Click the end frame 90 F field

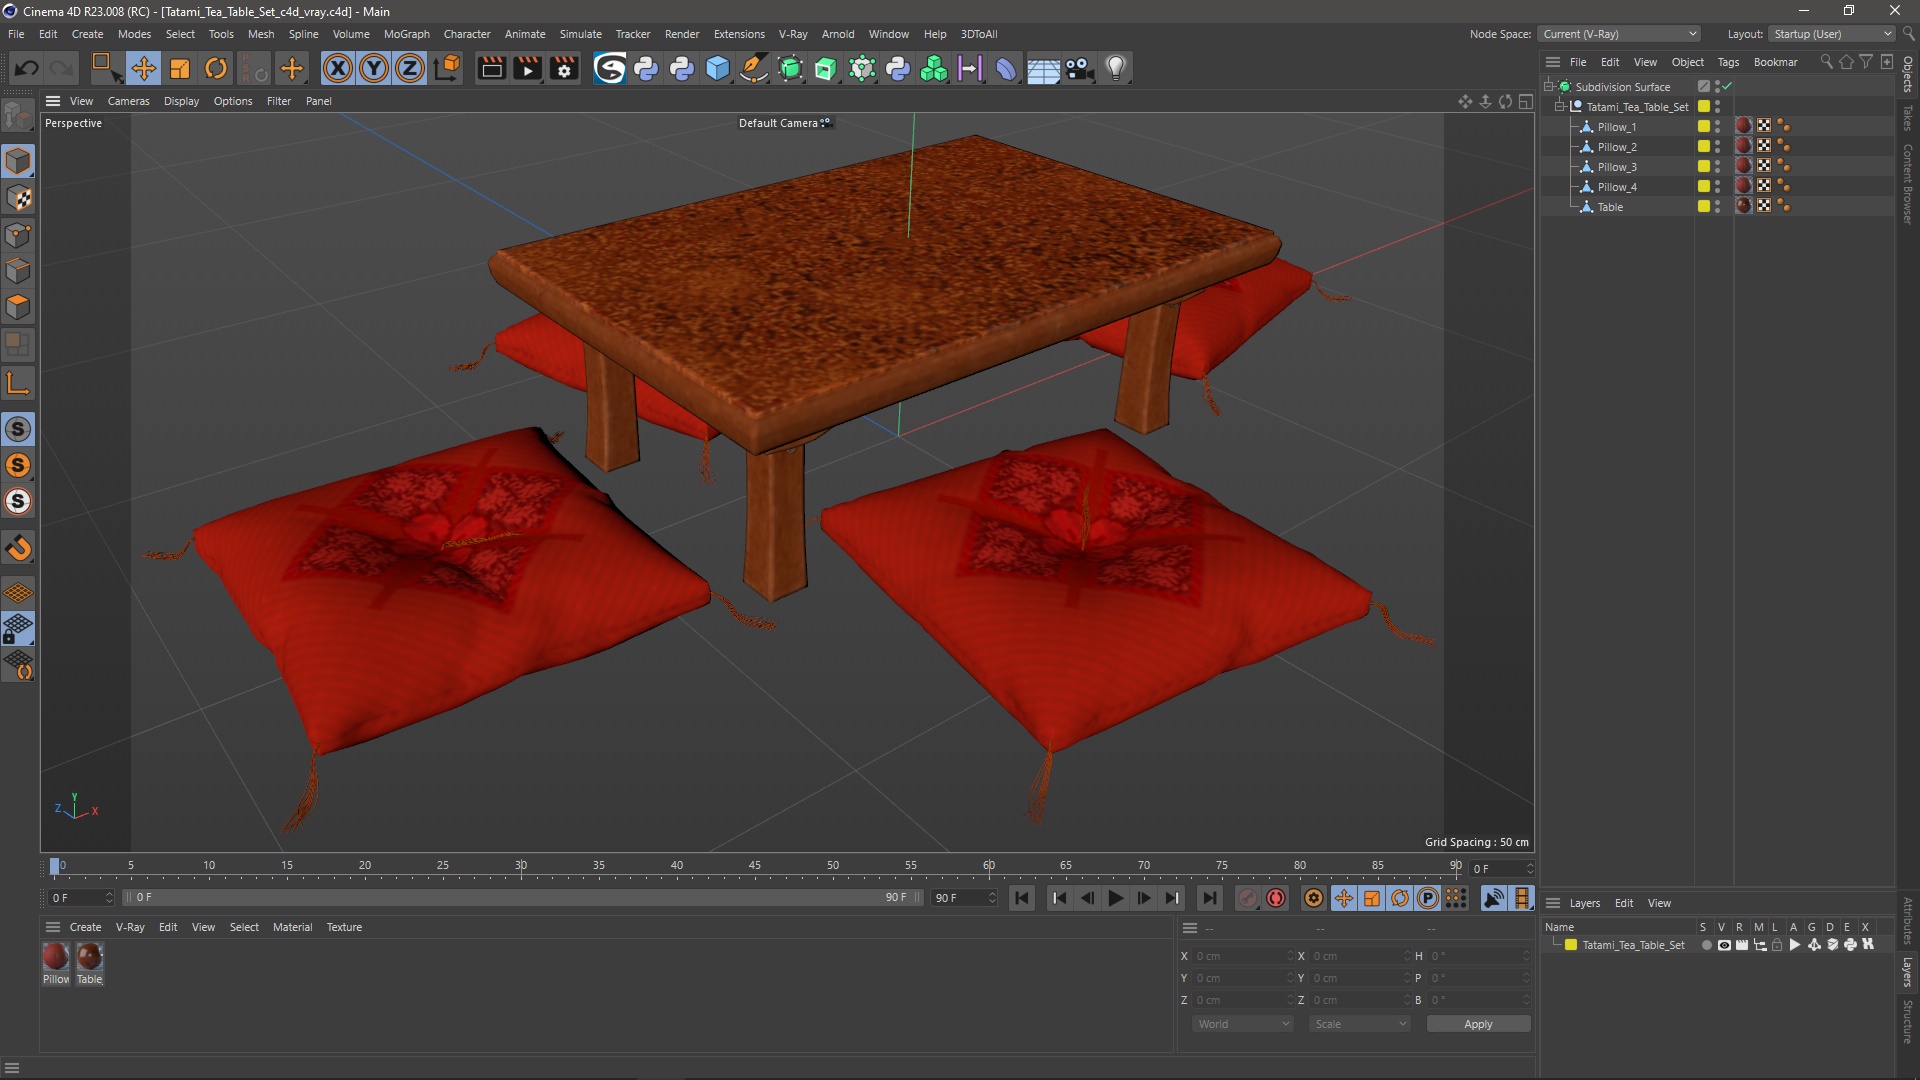pos(964,898)
